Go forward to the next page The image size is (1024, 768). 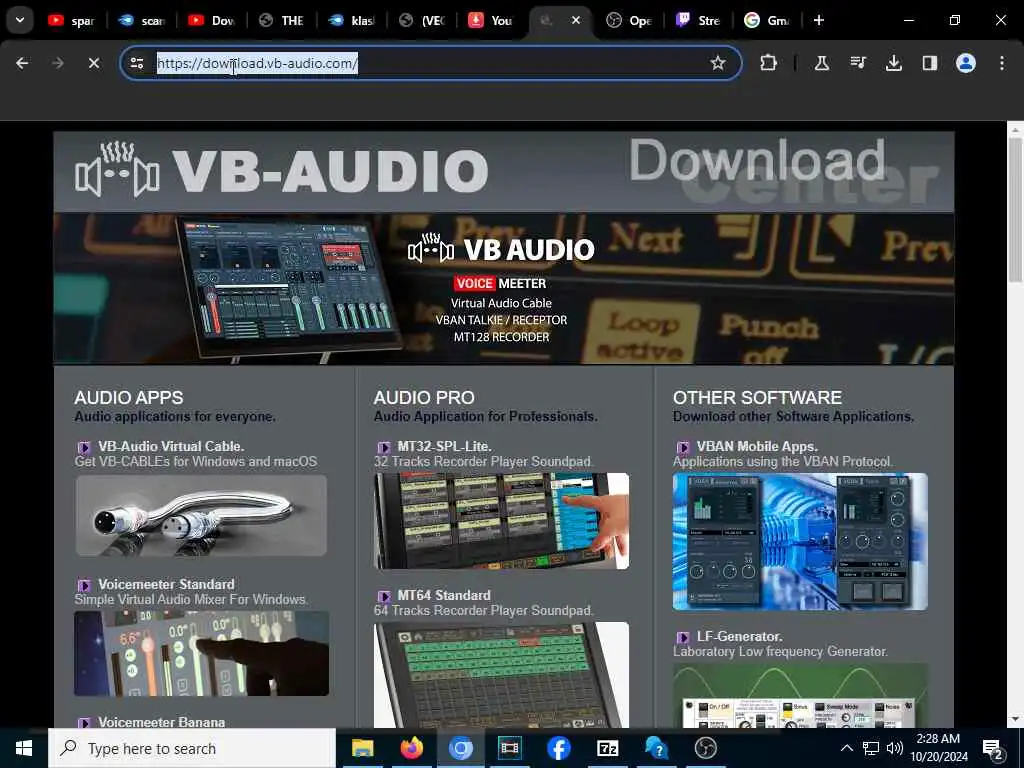(58, 63)
